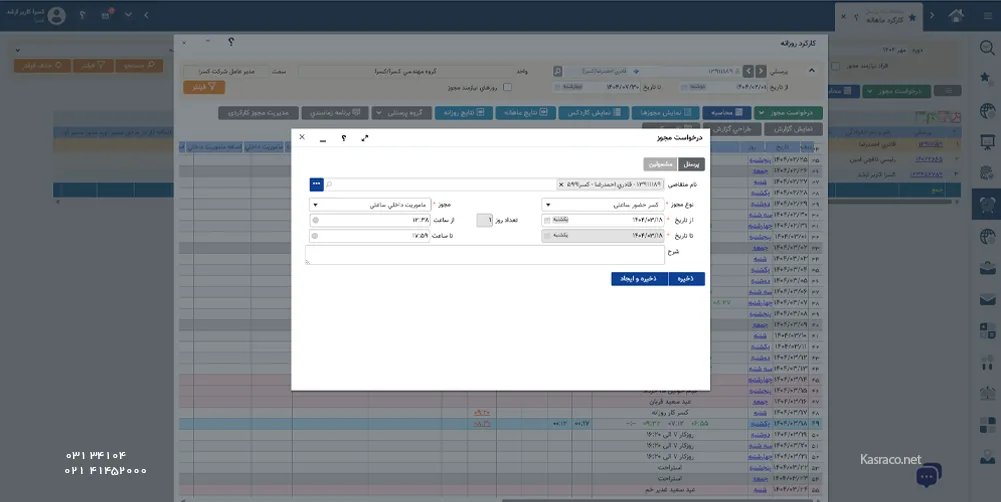
Task: Open the home icon in the top bar
Action: [957, 15]
